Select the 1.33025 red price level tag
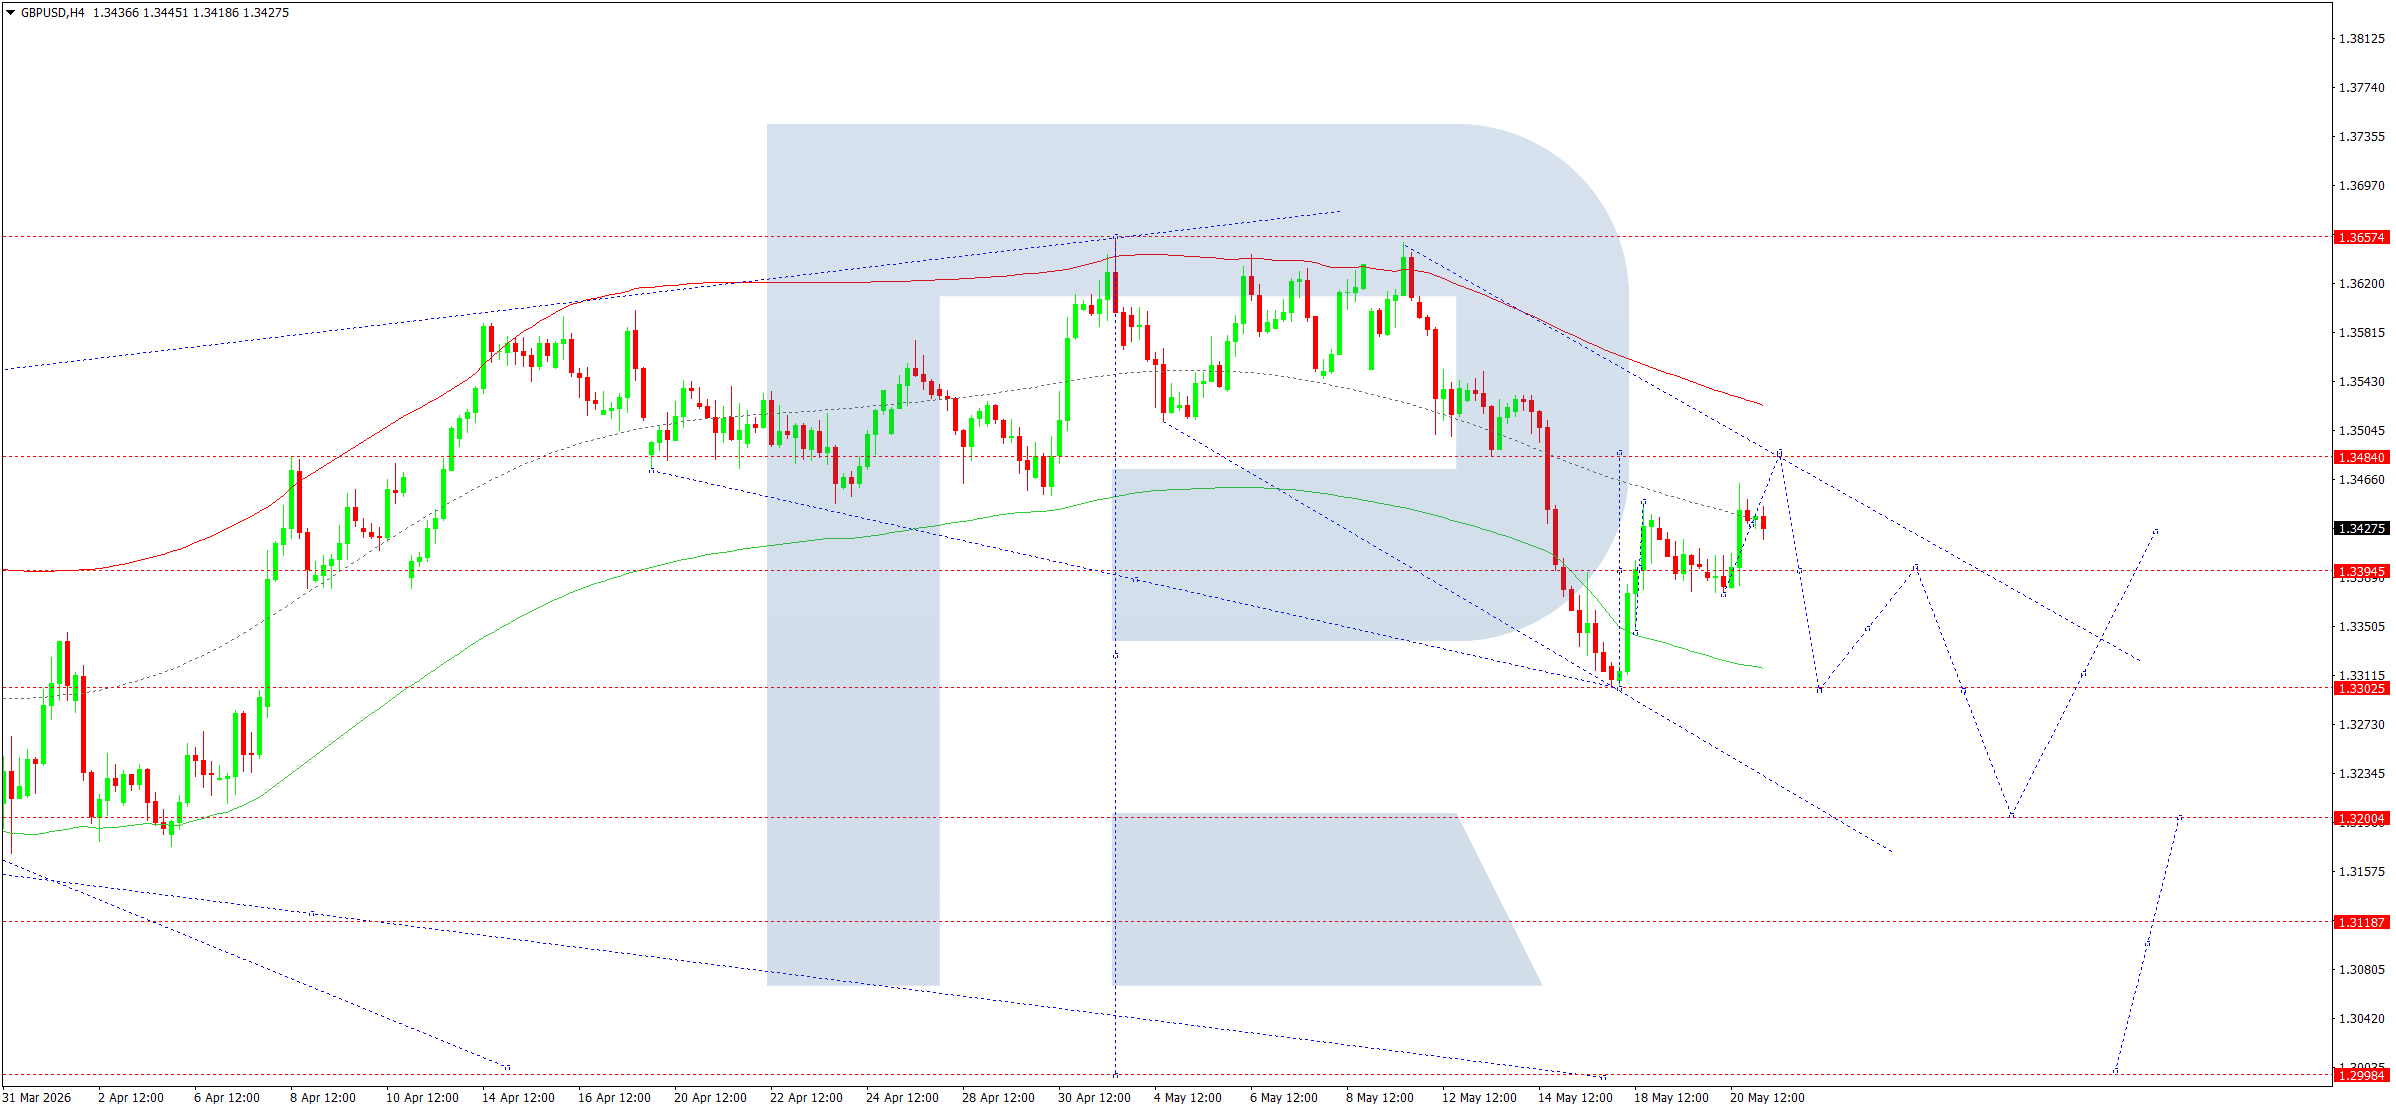The image size is (2396, 1110). (x=2361, y=688)
